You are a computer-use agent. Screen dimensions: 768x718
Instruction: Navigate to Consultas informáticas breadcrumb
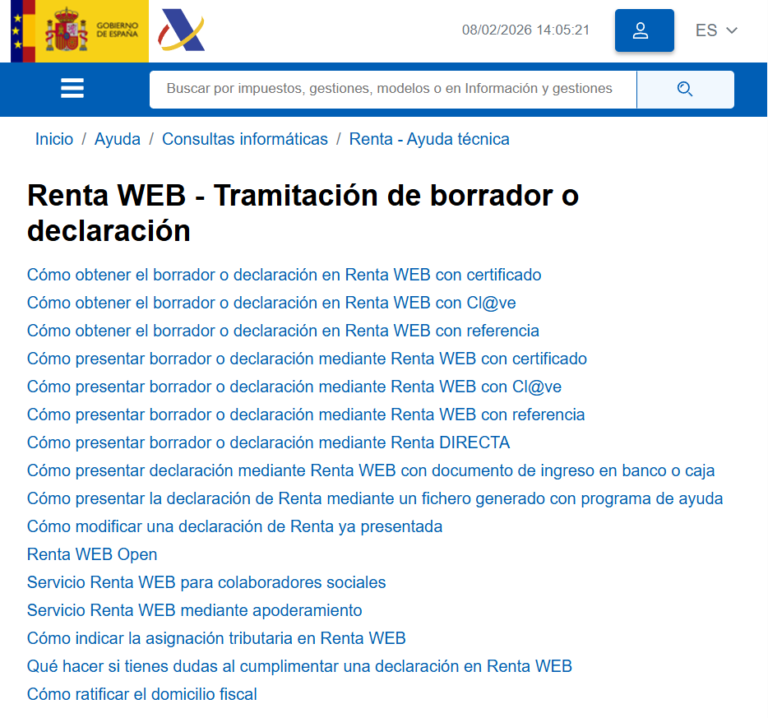click(x=244, y=139)
